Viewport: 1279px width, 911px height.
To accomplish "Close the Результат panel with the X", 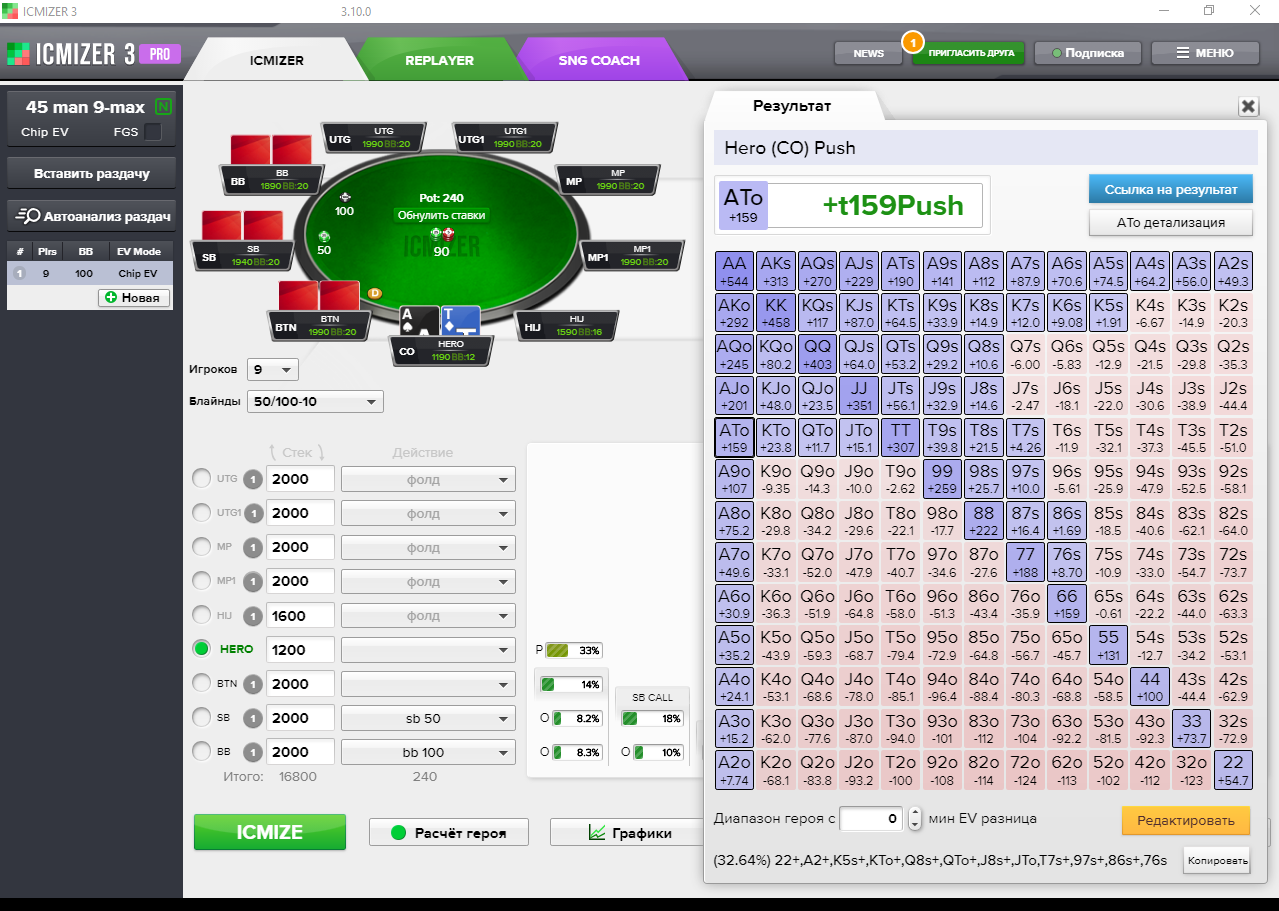I will click(x=1248, y=106).
